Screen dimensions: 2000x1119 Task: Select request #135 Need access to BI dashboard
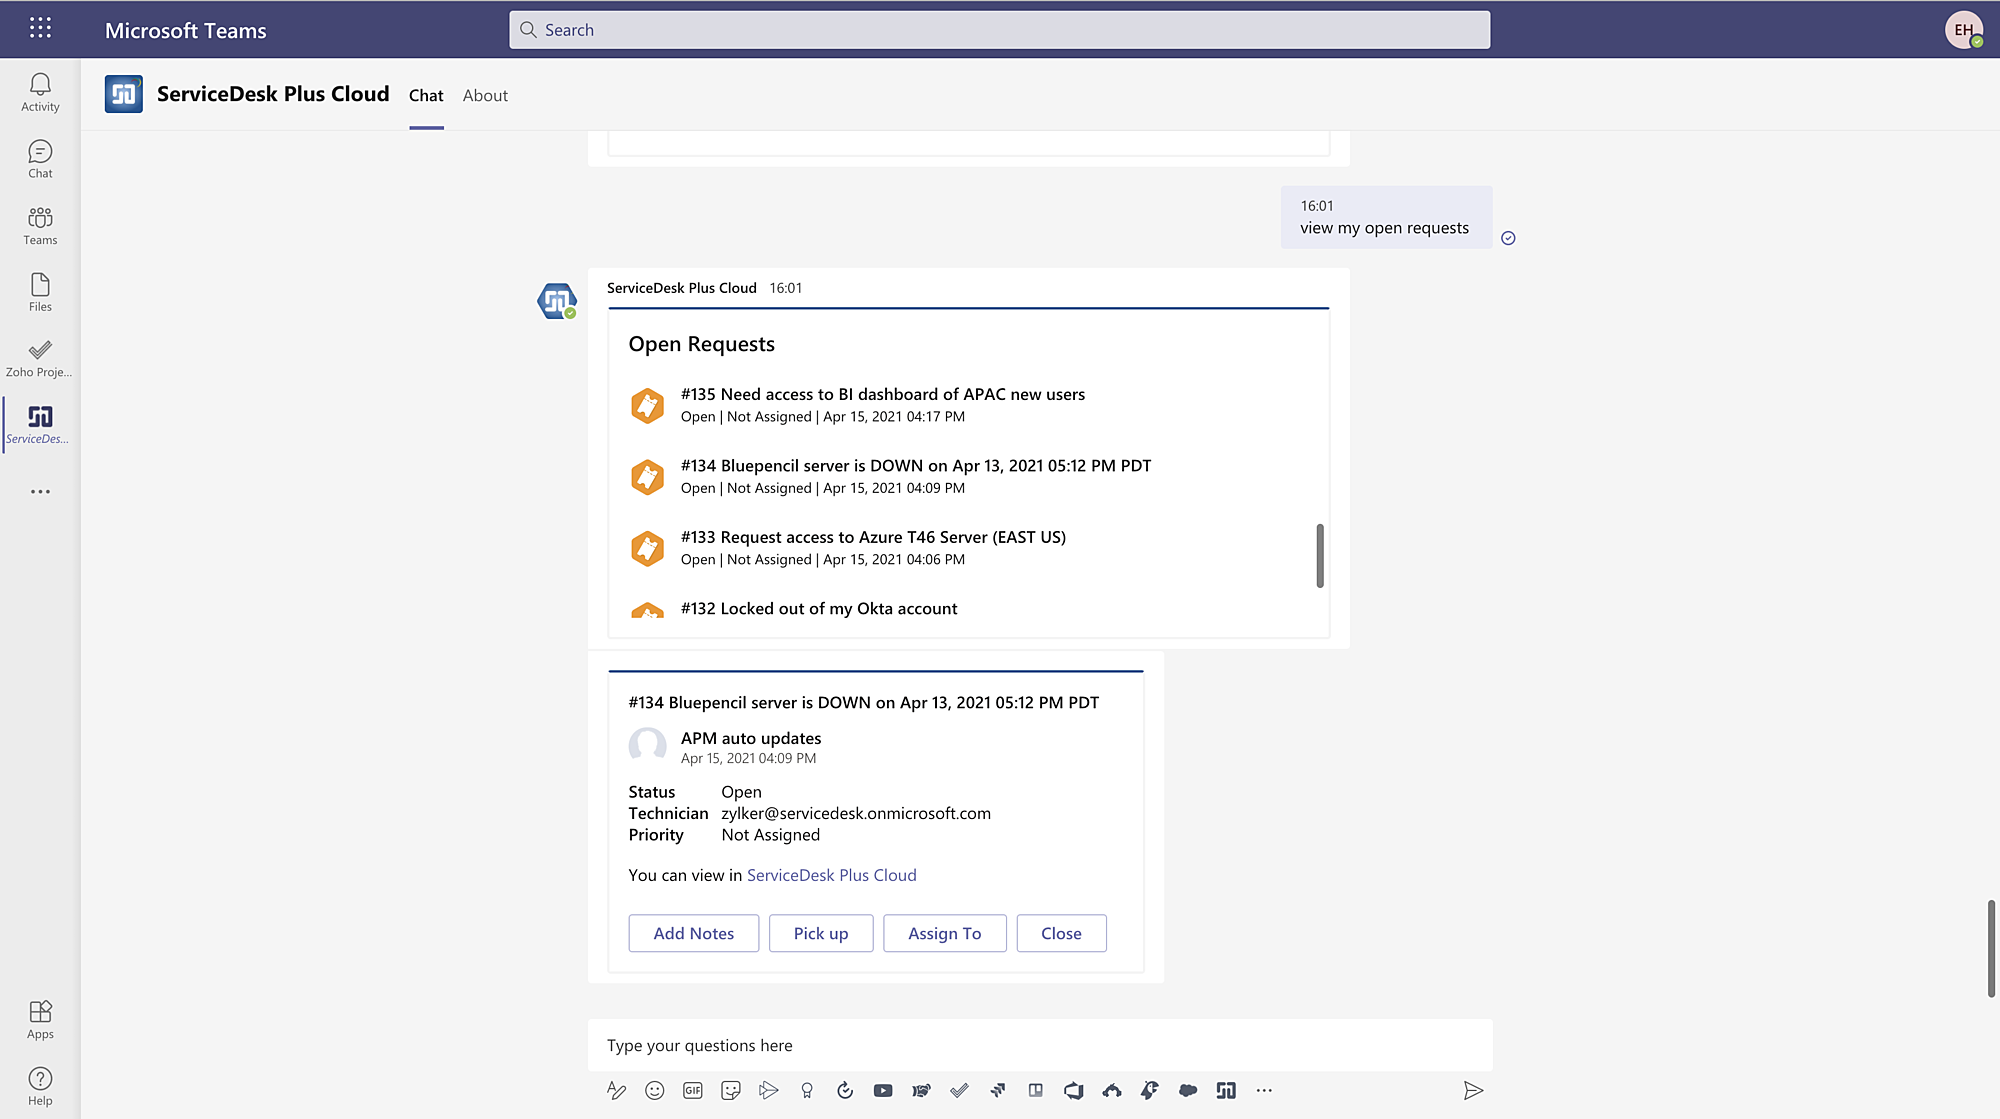[970, 405]
